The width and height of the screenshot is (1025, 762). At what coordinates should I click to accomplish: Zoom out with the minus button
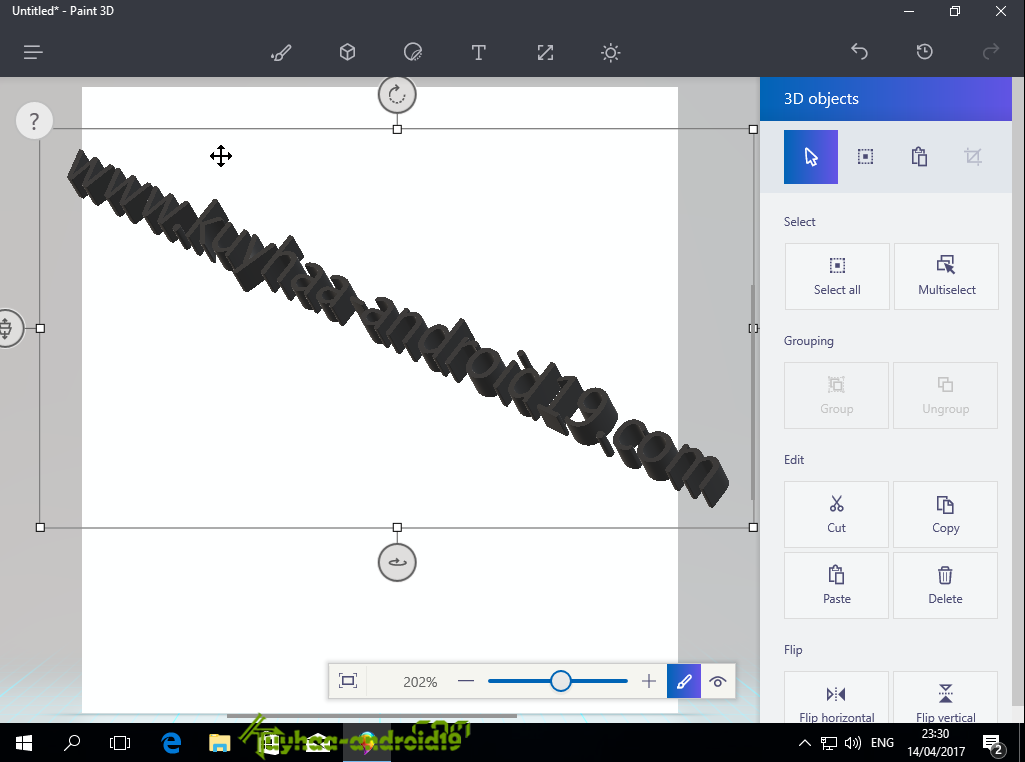pyautogui.click(x=465, y=681)
